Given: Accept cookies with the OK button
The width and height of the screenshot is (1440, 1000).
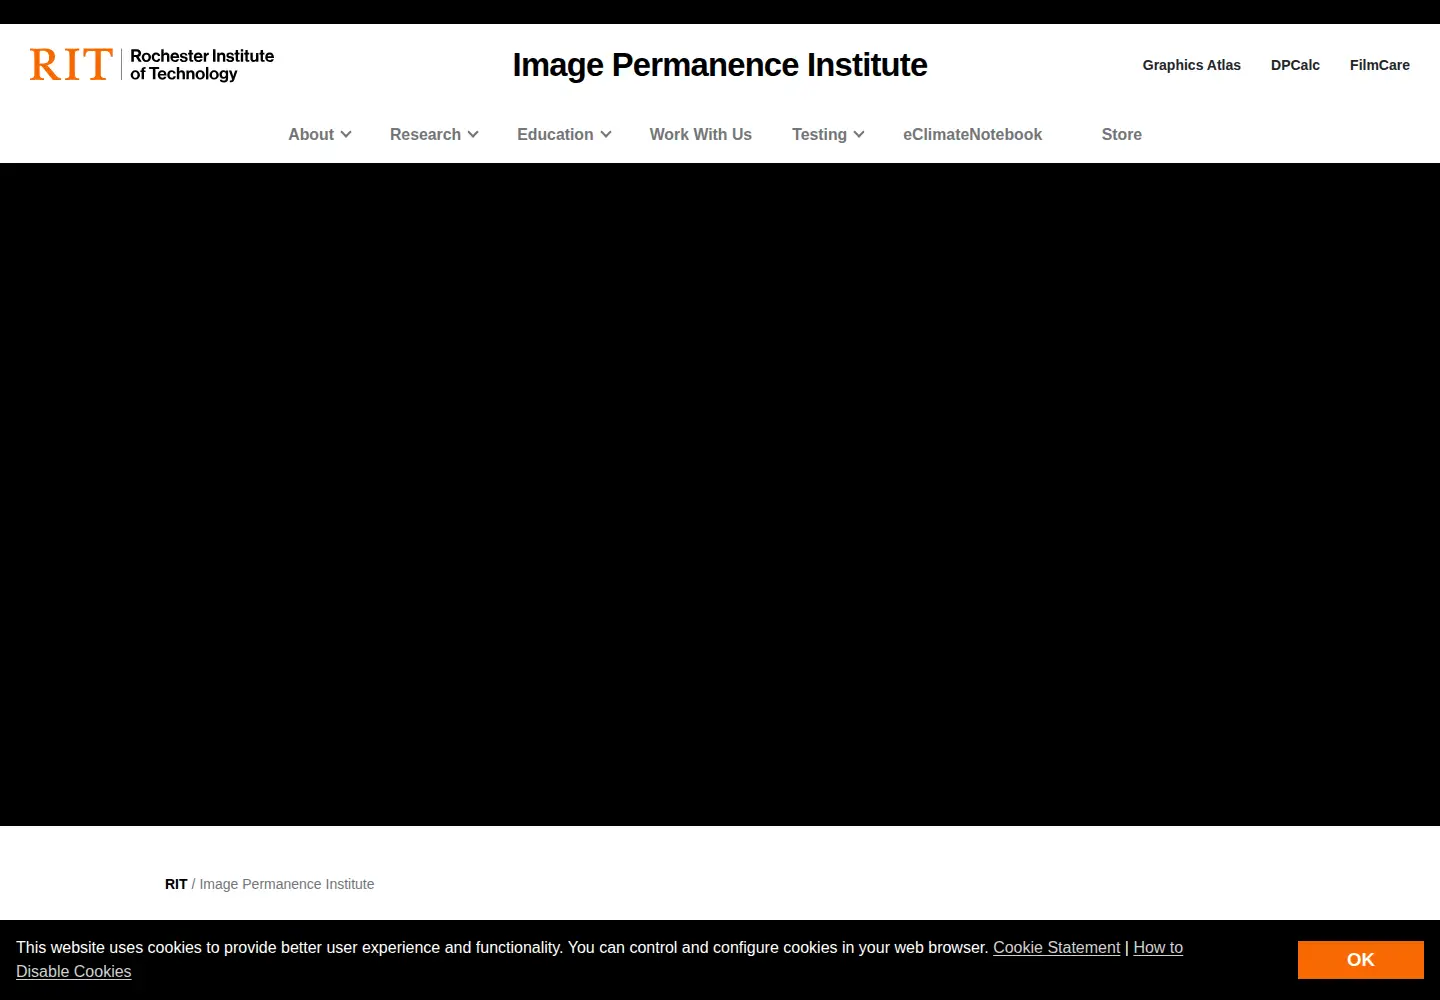Looking at the screenshot, I should coord(1360,960).
